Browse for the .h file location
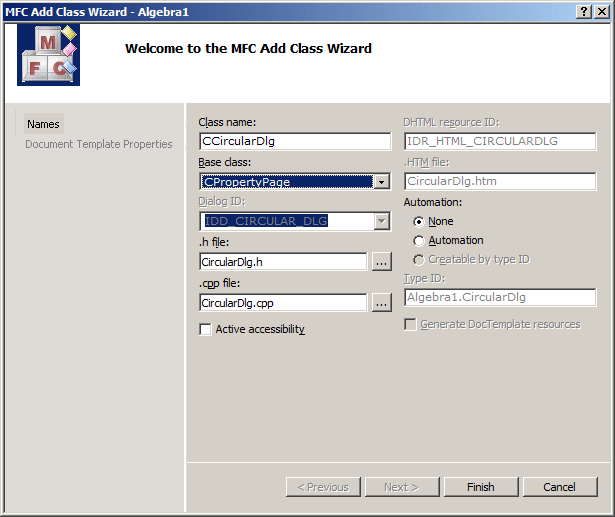The image size is (615, 517). (382, 262)
